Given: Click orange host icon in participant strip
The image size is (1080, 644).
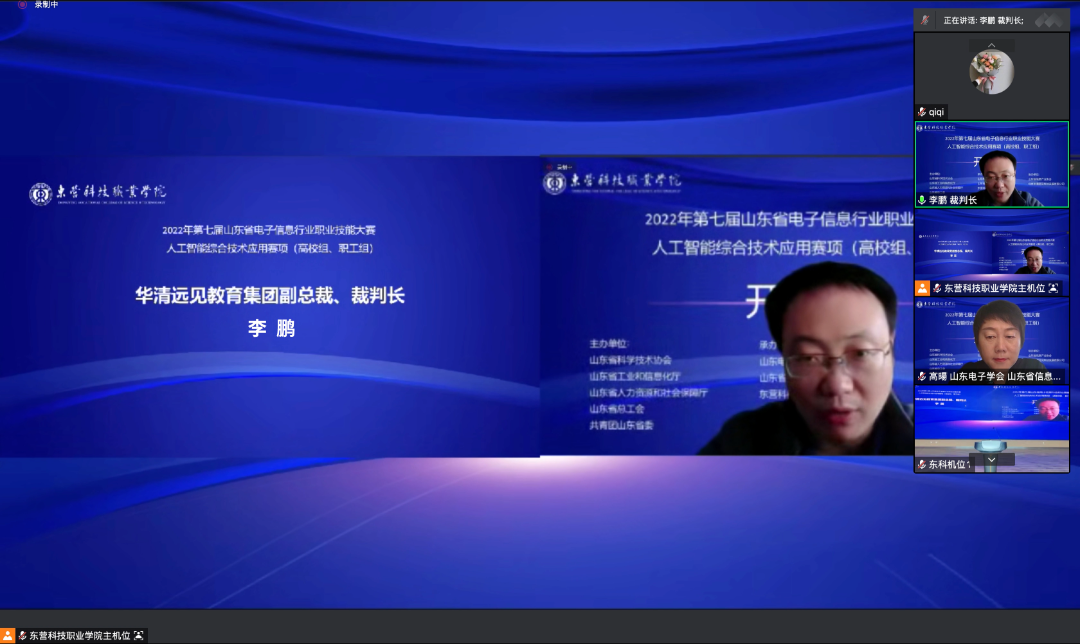Looking at the screenshot, I should pyautogui.click(x=922, y=288).
